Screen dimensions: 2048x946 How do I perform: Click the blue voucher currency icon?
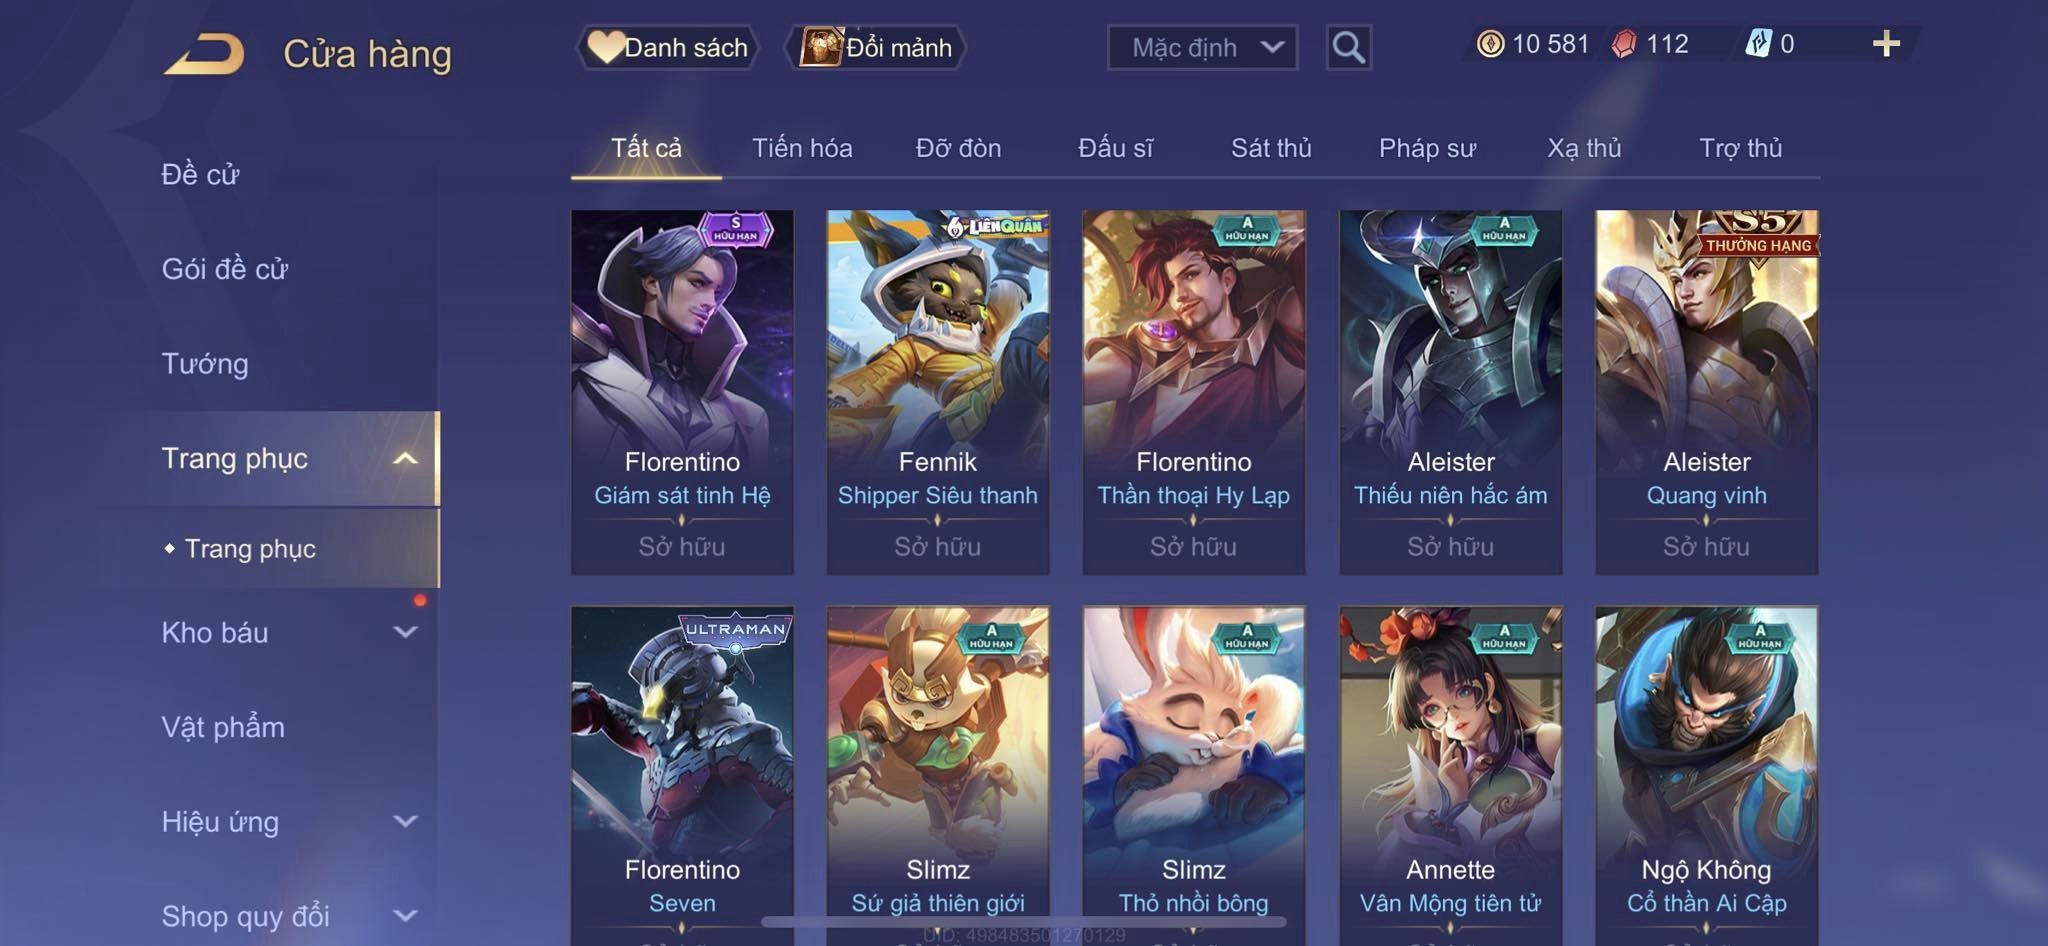coord(1758,44)
